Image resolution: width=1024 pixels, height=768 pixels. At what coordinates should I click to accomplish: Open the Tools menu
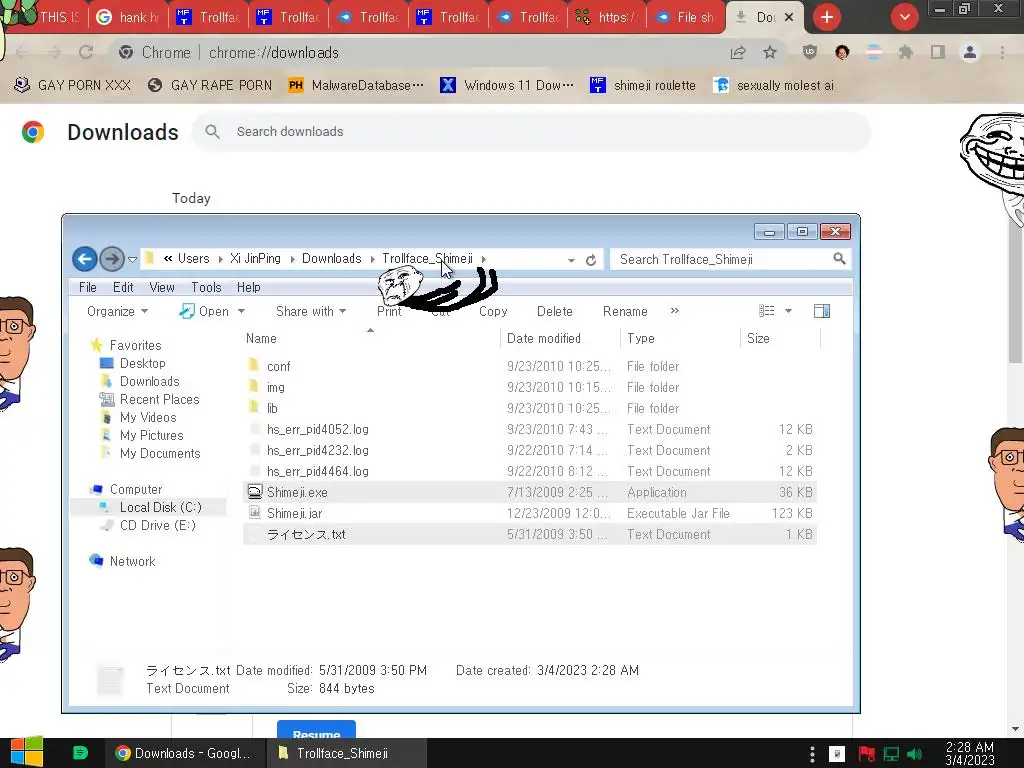206,287
